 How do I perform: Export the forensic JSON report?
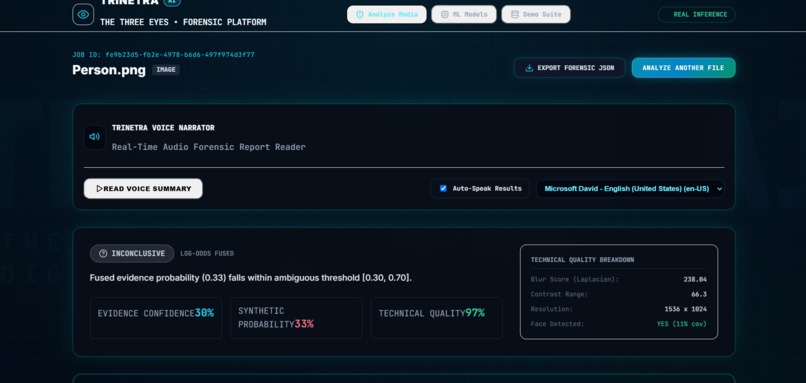(x=570, y=68)
